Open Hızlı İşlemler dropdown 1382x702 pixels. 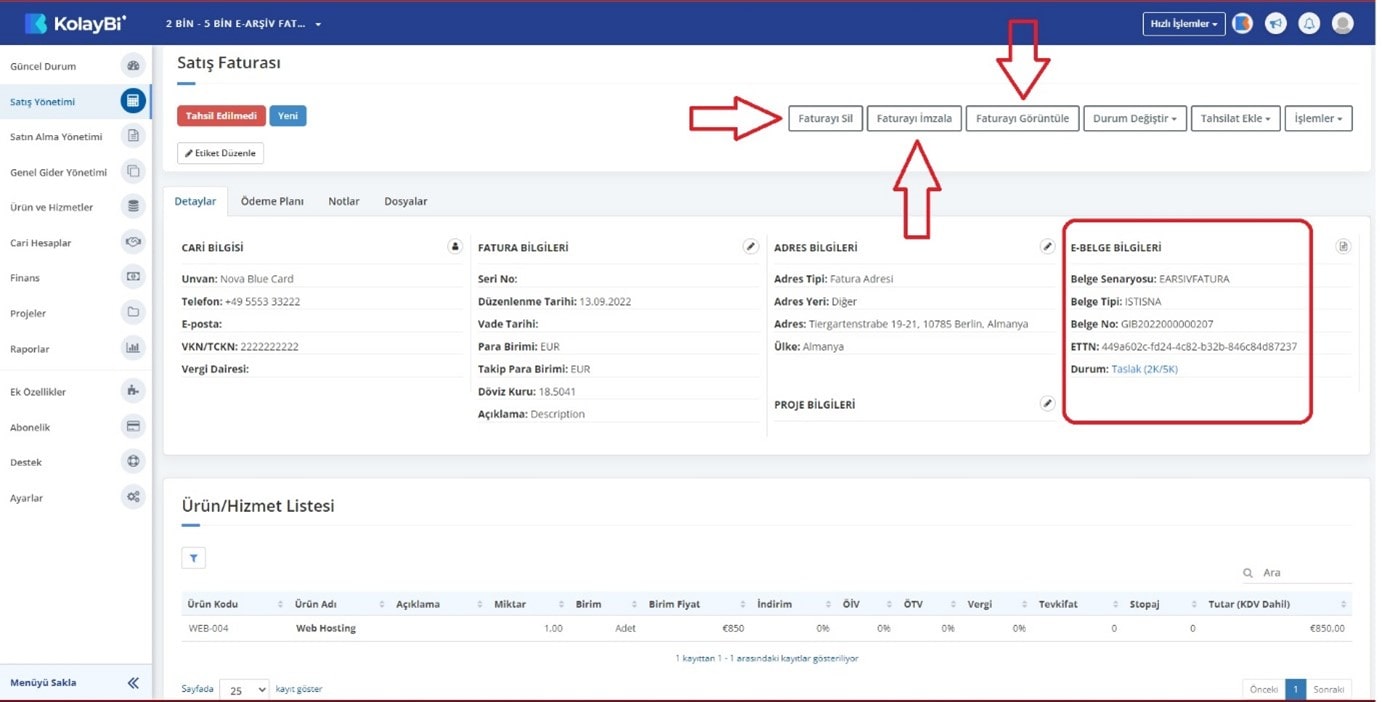(1184, 23)
